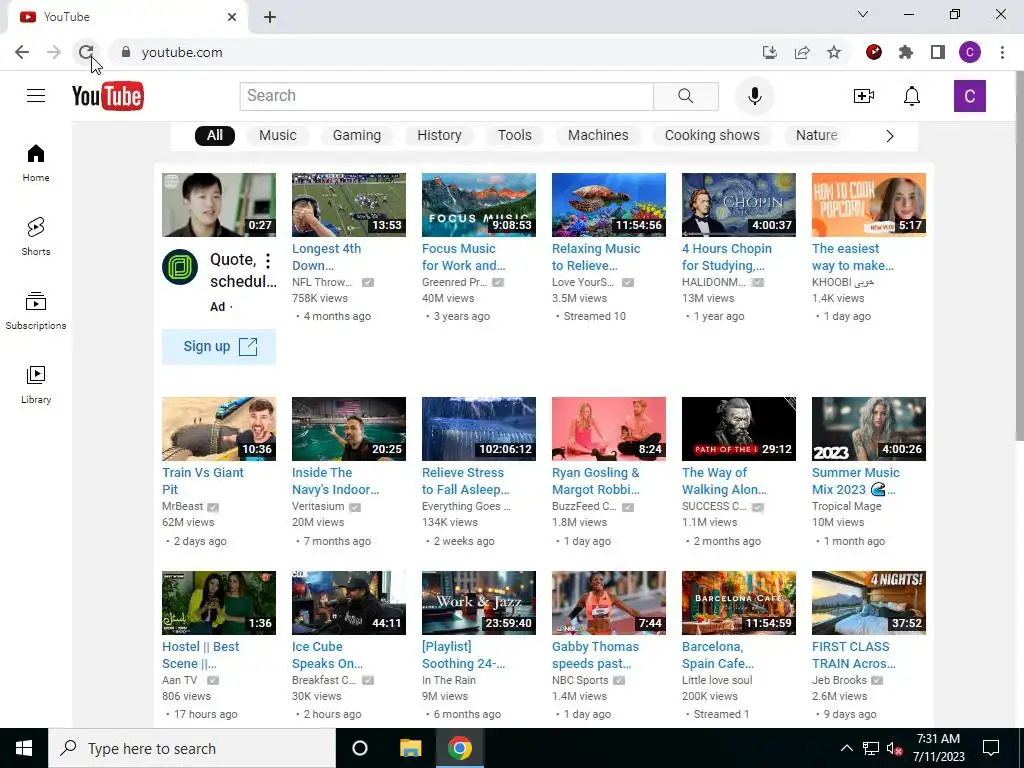The image size is (1024, 768).
Task: Open the Veritasium channel name
Action: pos(318,506)
